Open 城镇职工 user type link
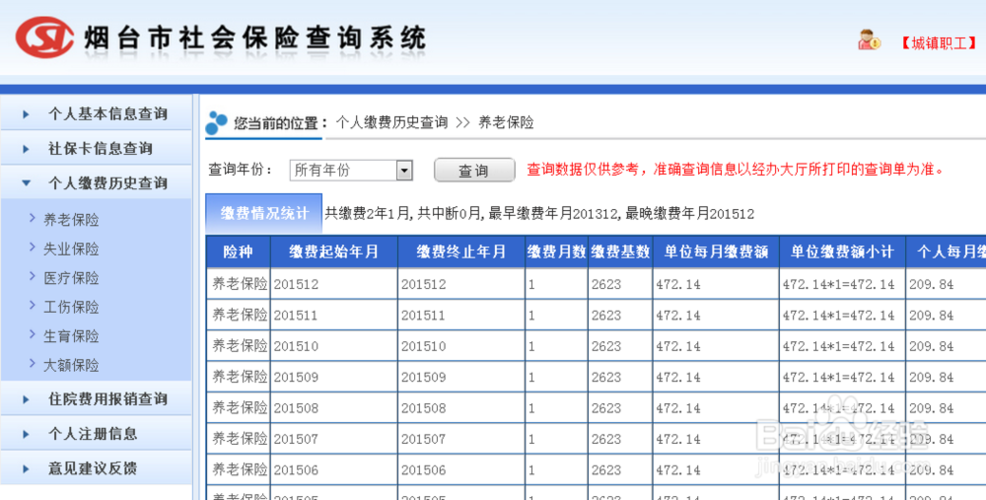 938,43
